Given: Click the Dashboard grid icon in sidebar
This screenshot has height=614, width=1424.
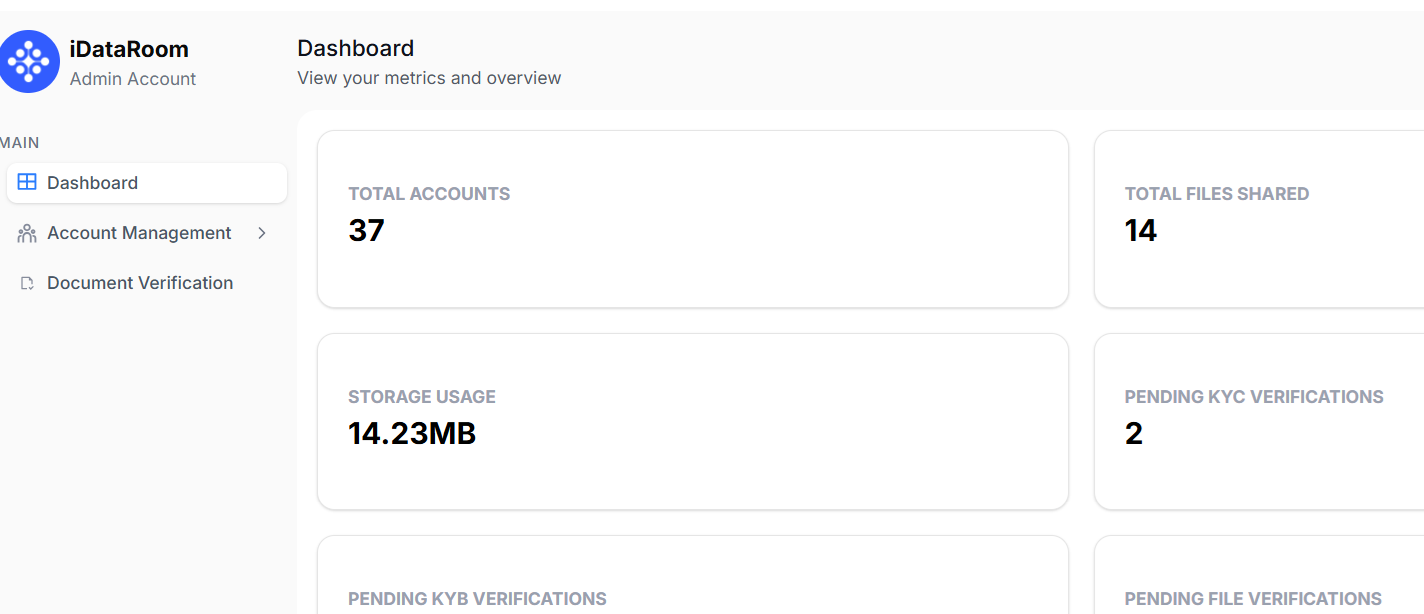Looking at the screenshot, I should pos(27,183).
